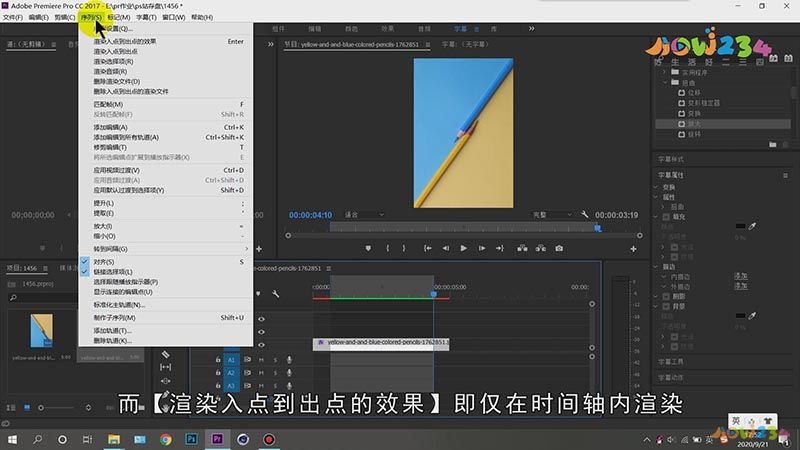Click the Go to In point button
The width and height of the screenshot is (800, 450).
pyautogui.click(x=428, y=248)
